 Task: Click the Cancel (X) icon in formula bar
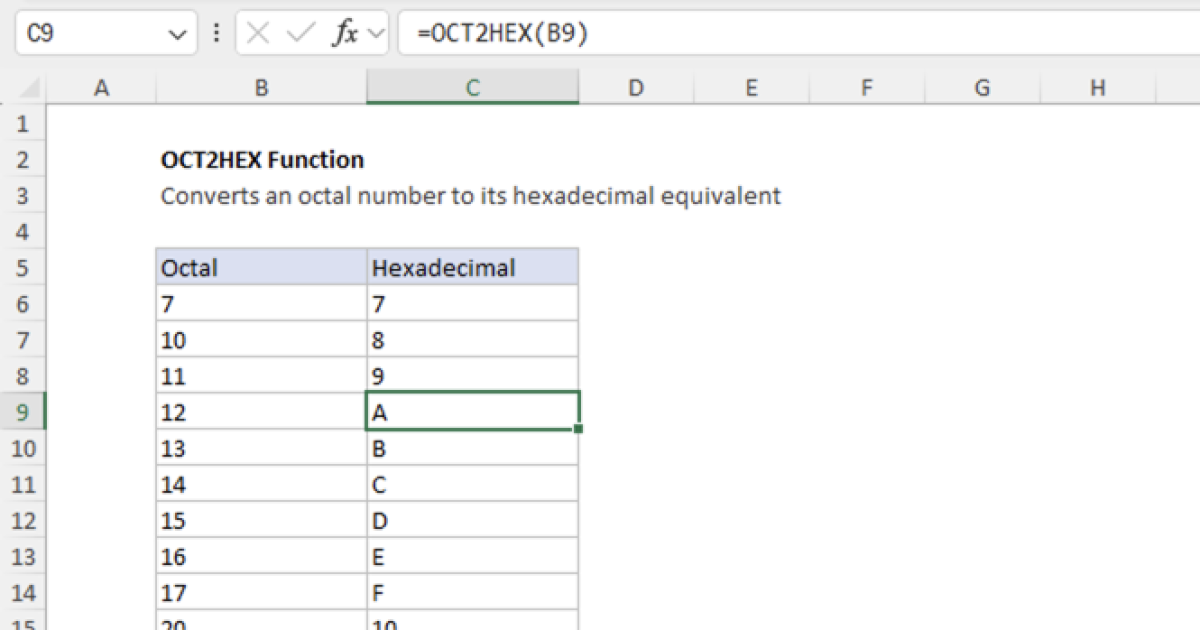pos(258,33)
